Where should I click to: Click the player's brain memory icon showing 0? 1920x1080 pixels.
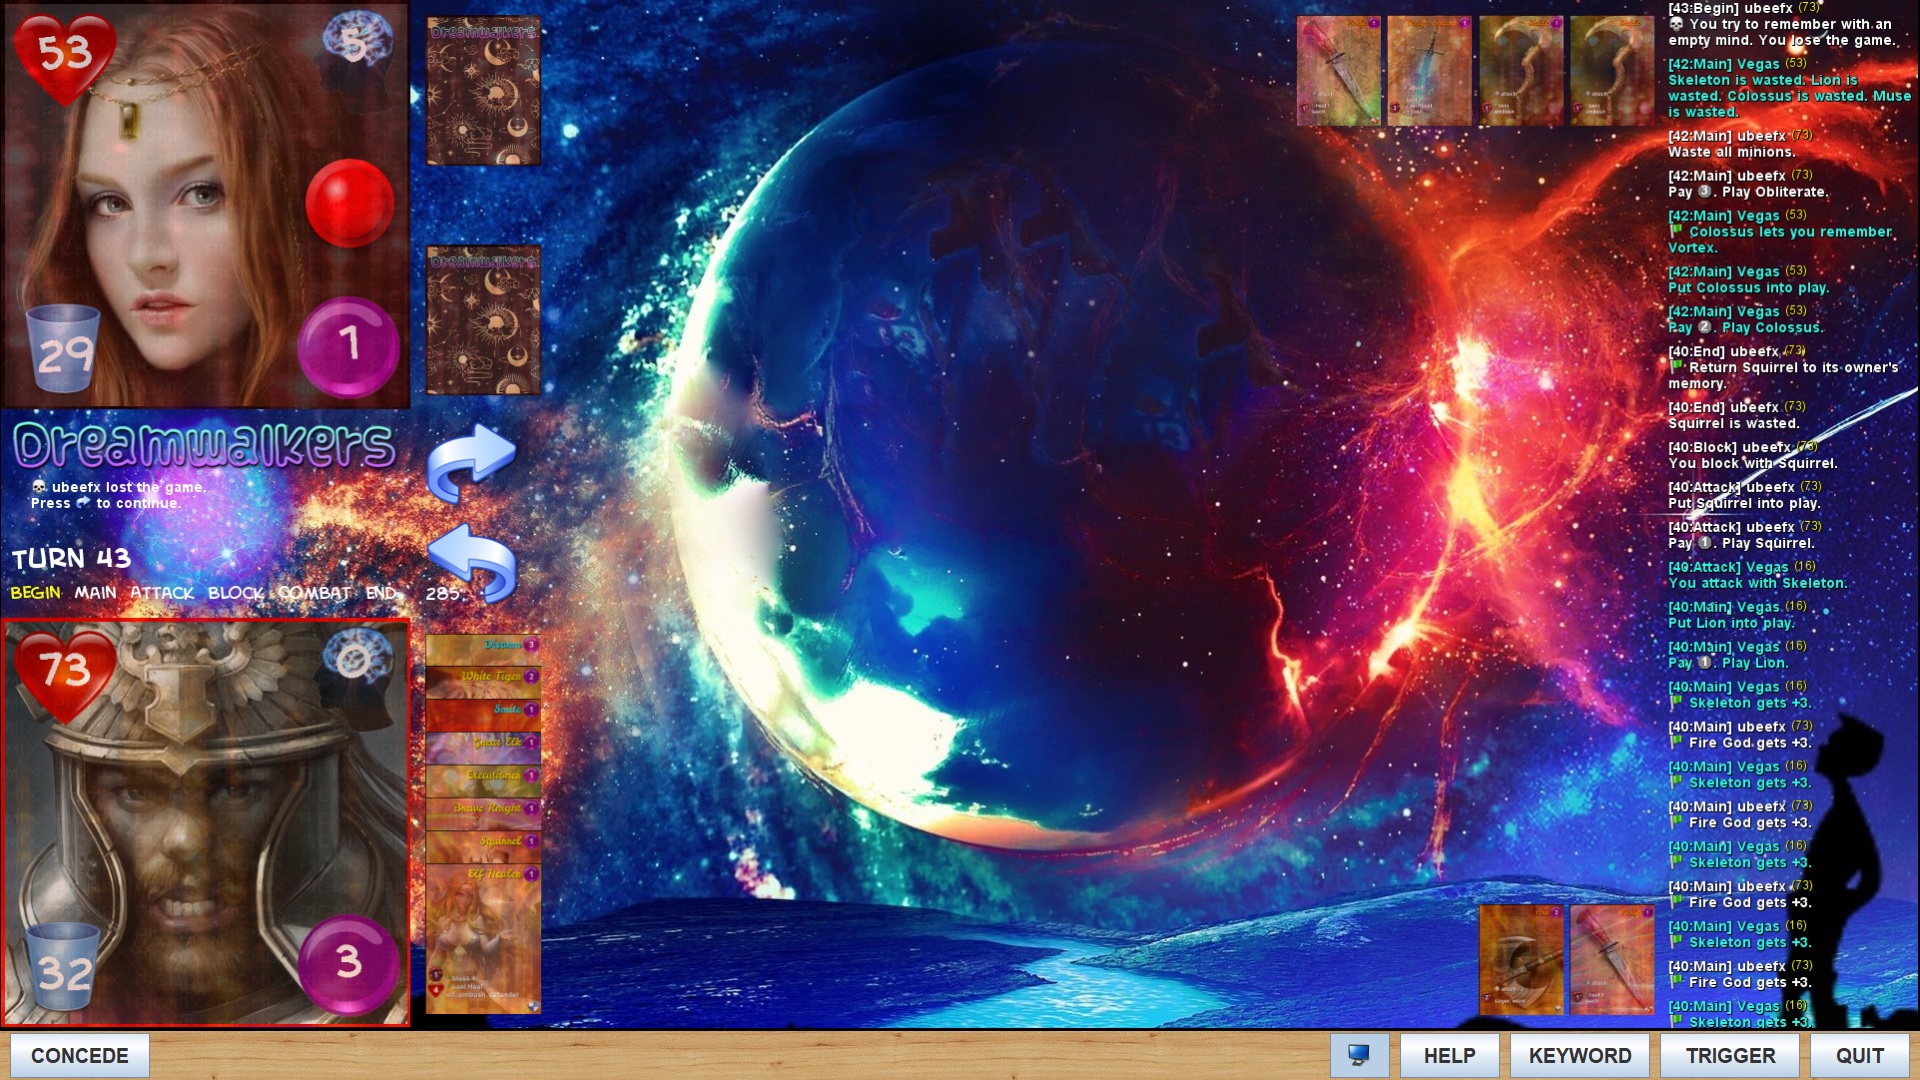357,660
